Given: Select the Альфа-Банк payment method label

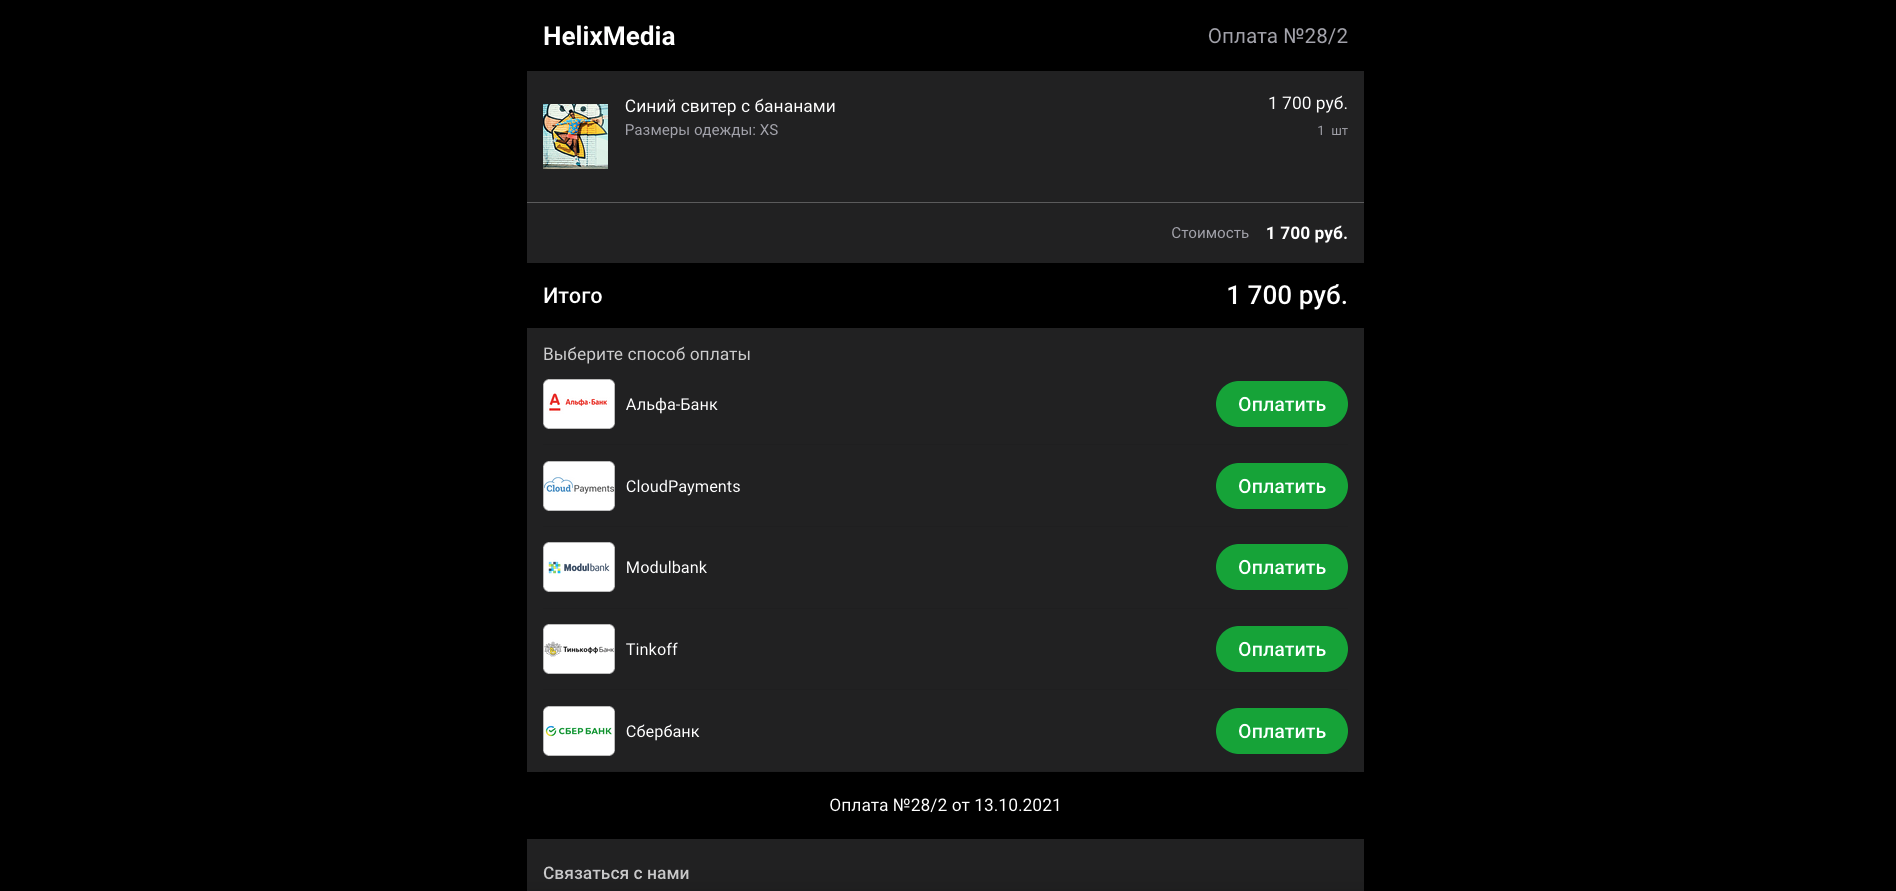Looking at the screenshot, I should click(x=672, y=405).
